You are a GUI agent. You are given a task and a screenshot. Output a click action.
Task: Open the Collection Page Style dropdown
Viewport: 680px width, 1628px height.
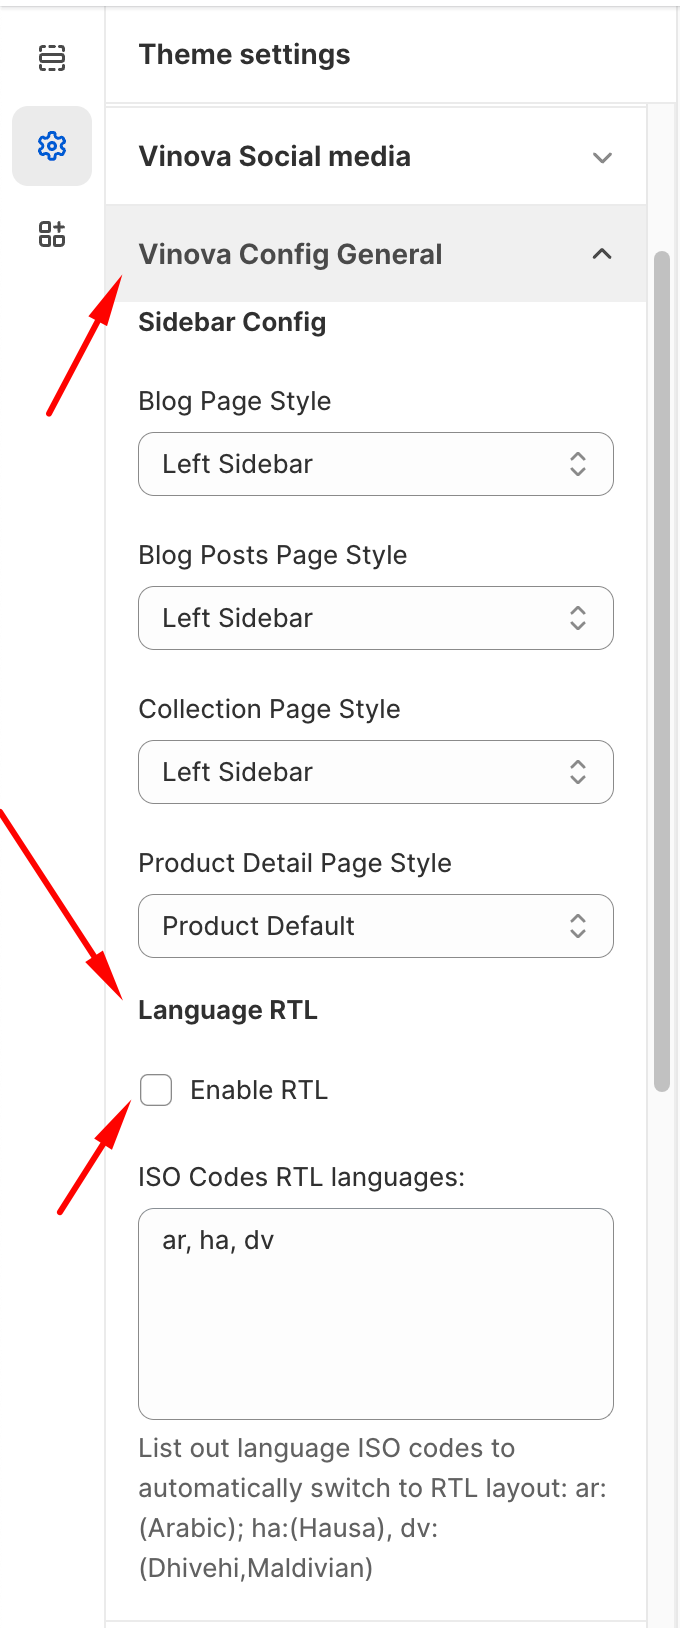(x=375, y=772)
